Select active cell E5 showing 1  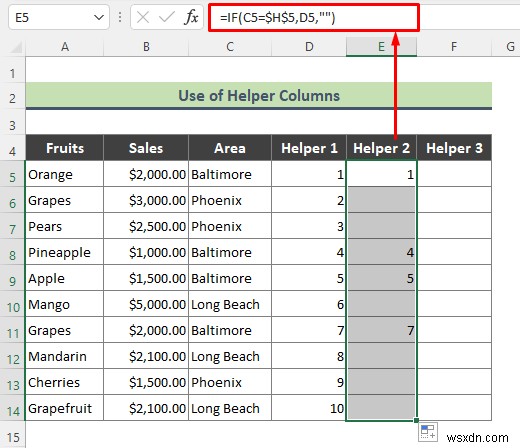click(381, 174)
